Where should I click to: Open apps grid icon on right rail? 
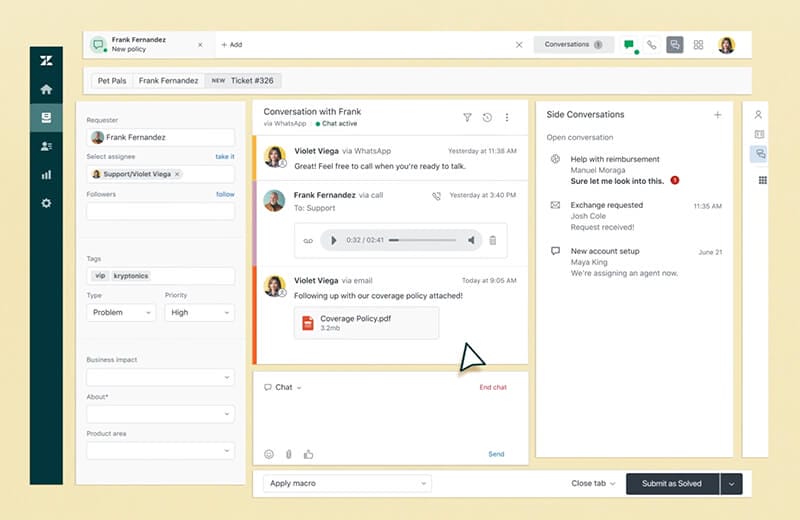click(x=762, y=180)
